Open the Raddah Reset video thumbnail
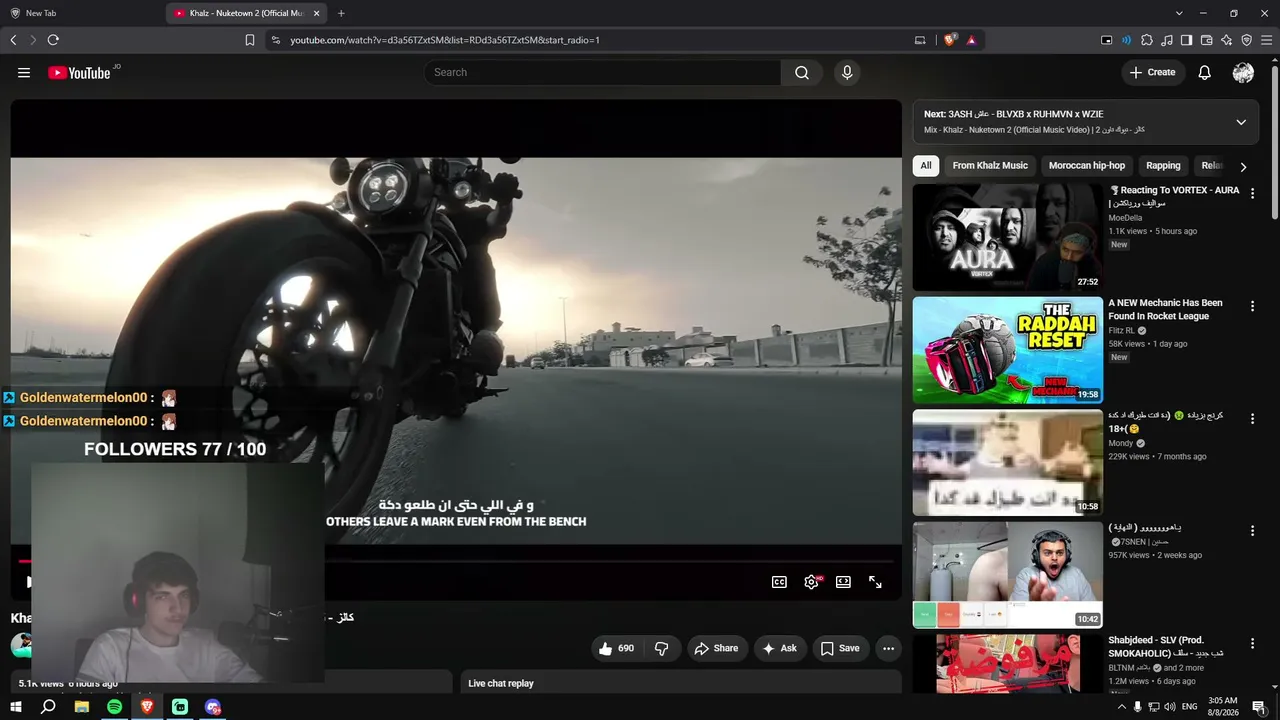This screenshot has height=720, width=1280. coord(1008,350)
